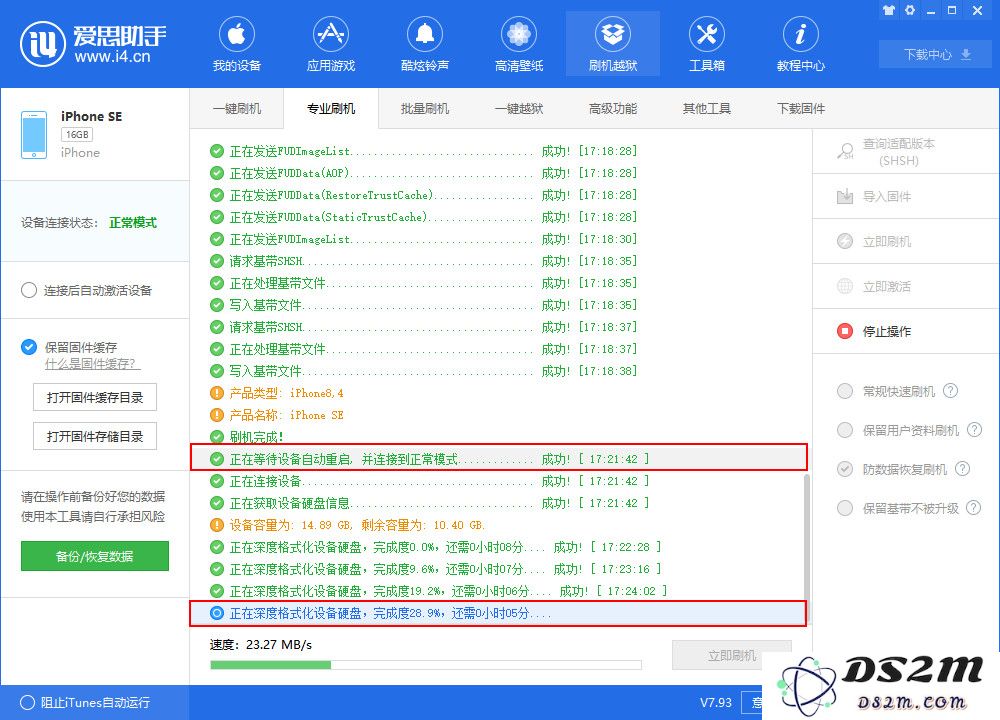Open the 工具箱 toolbox section
Viewport: 1000px width, 720px height.
tap(707, 43)
